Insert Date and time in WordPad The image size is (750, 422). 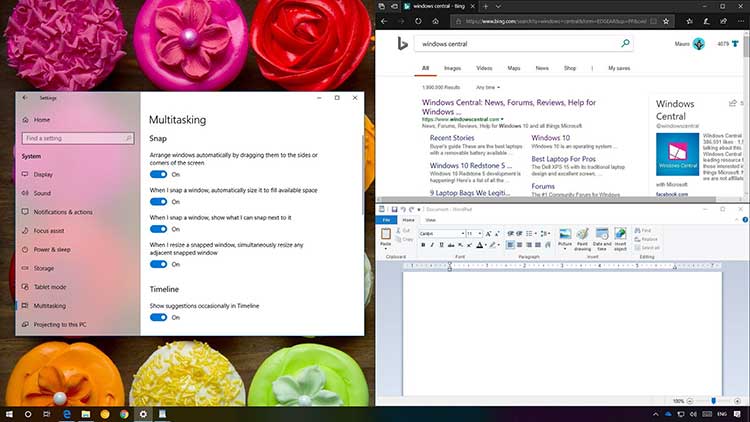(602, 239)
